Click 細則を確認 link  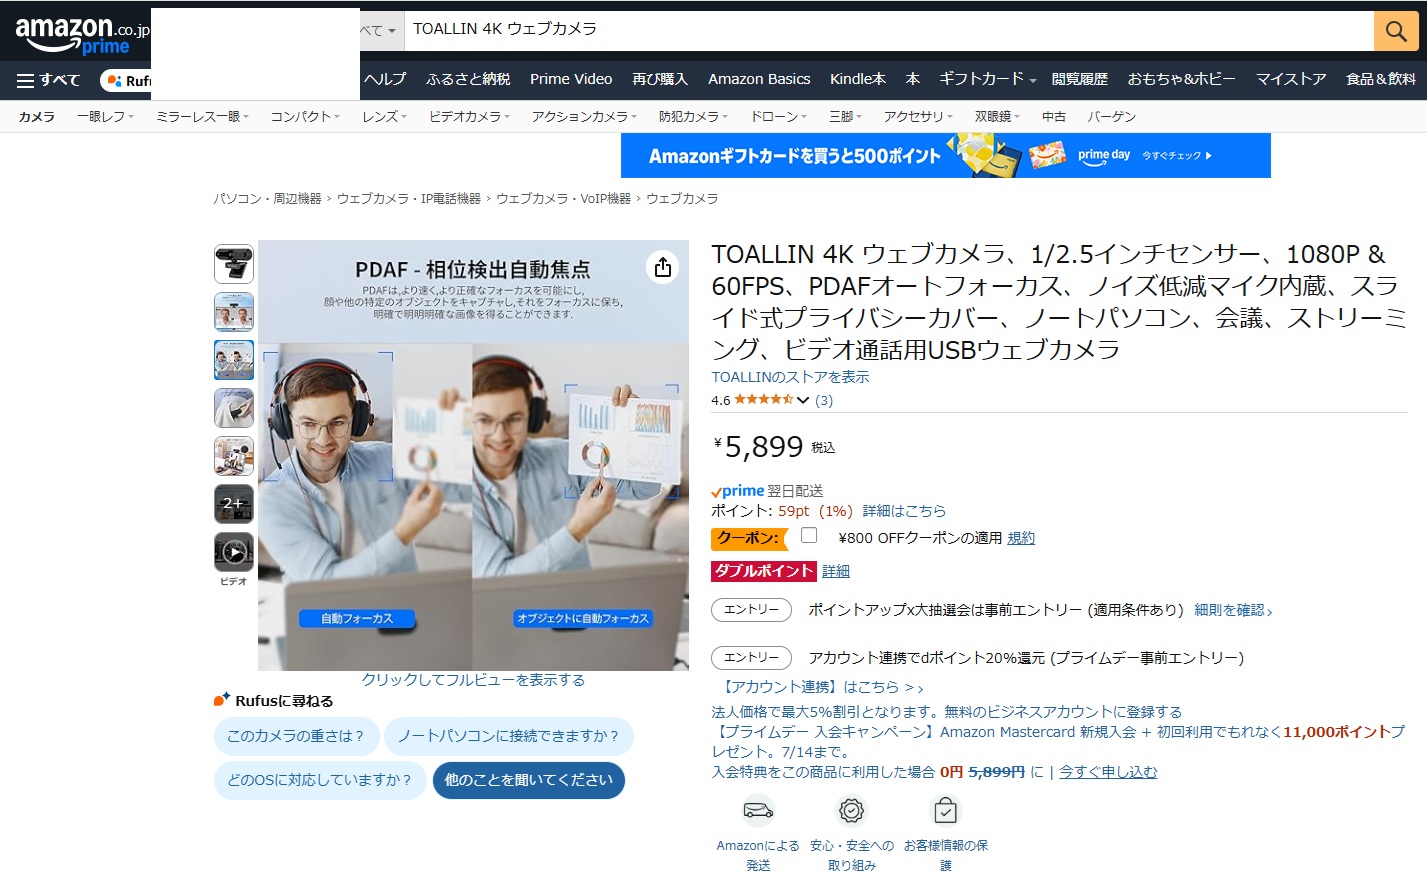coord(1233,610)
